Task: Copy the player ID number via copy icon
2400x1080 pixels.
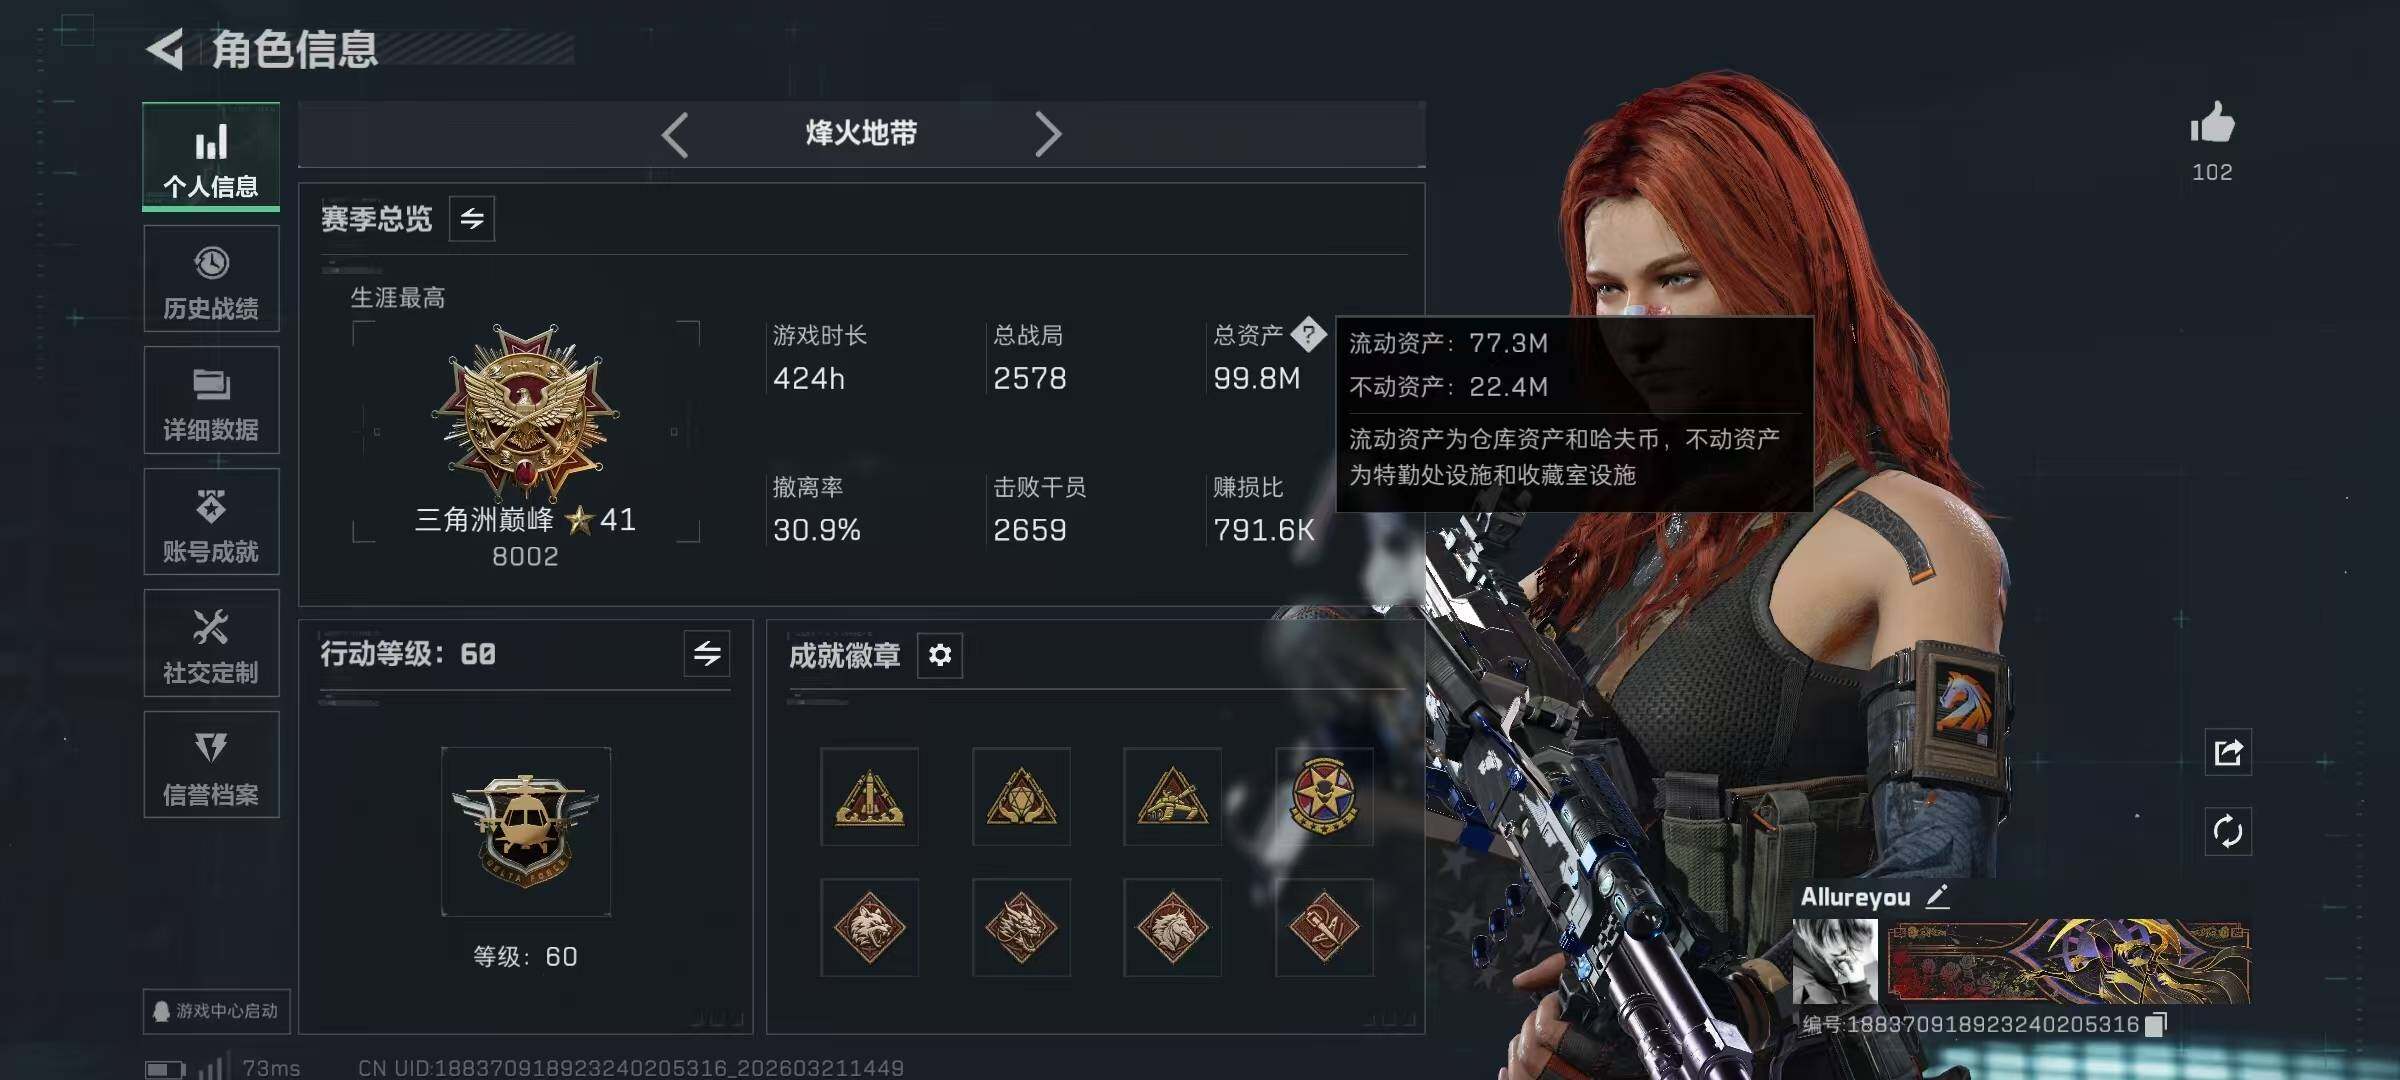Action: [2156, 1024]
